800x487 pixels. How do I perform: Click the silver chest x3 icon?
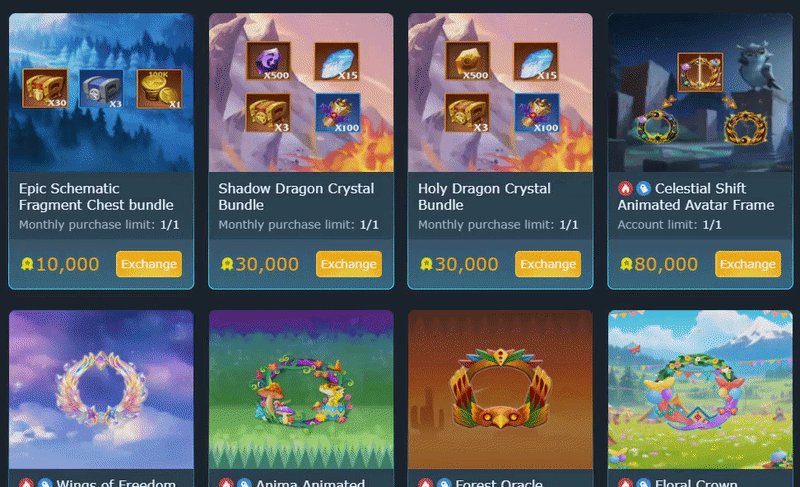101,89
